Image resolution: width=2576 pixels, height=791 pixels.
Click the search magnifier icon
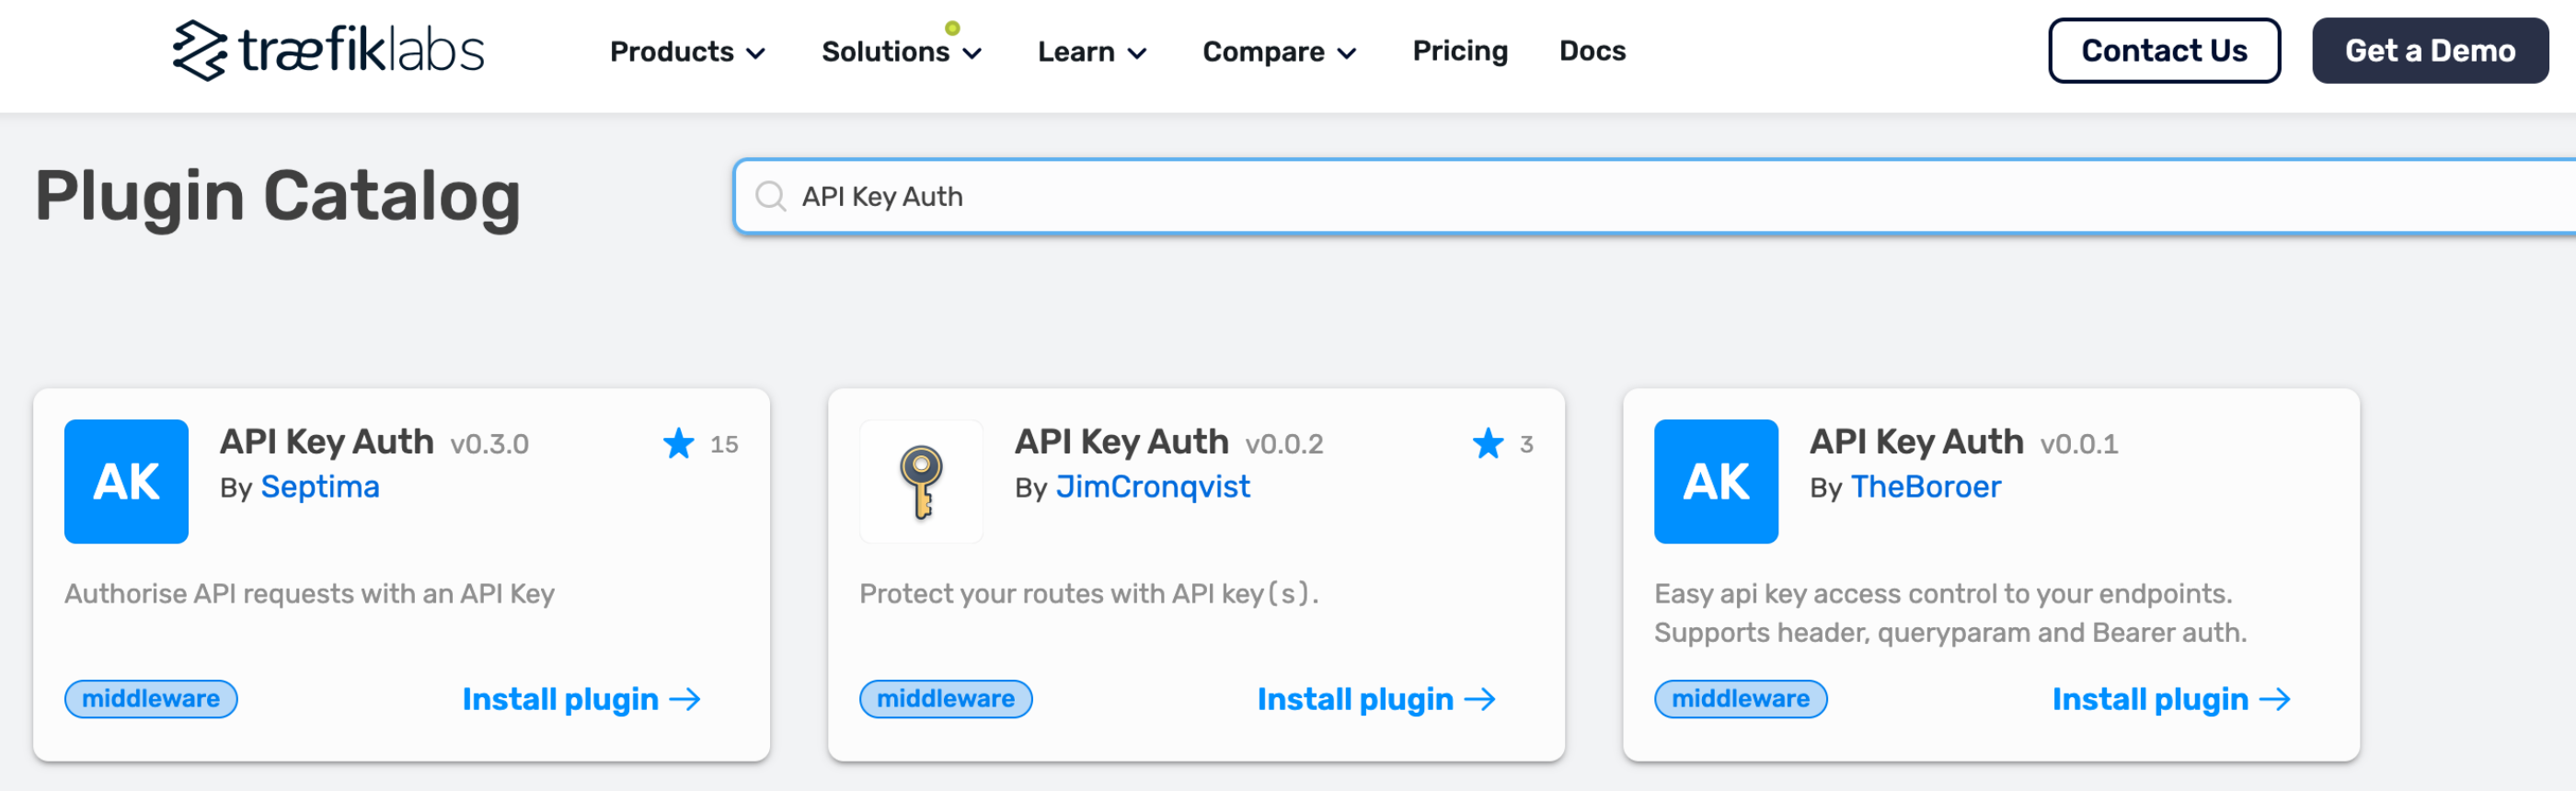771,196
